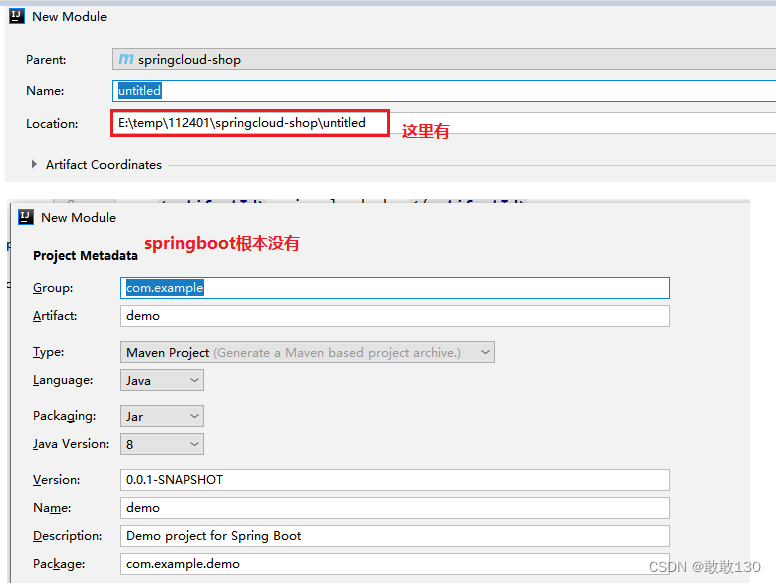This screenshot has width=776, height=584.
Task: Click the Artifact Coordinates label
Action: [104, 165]
